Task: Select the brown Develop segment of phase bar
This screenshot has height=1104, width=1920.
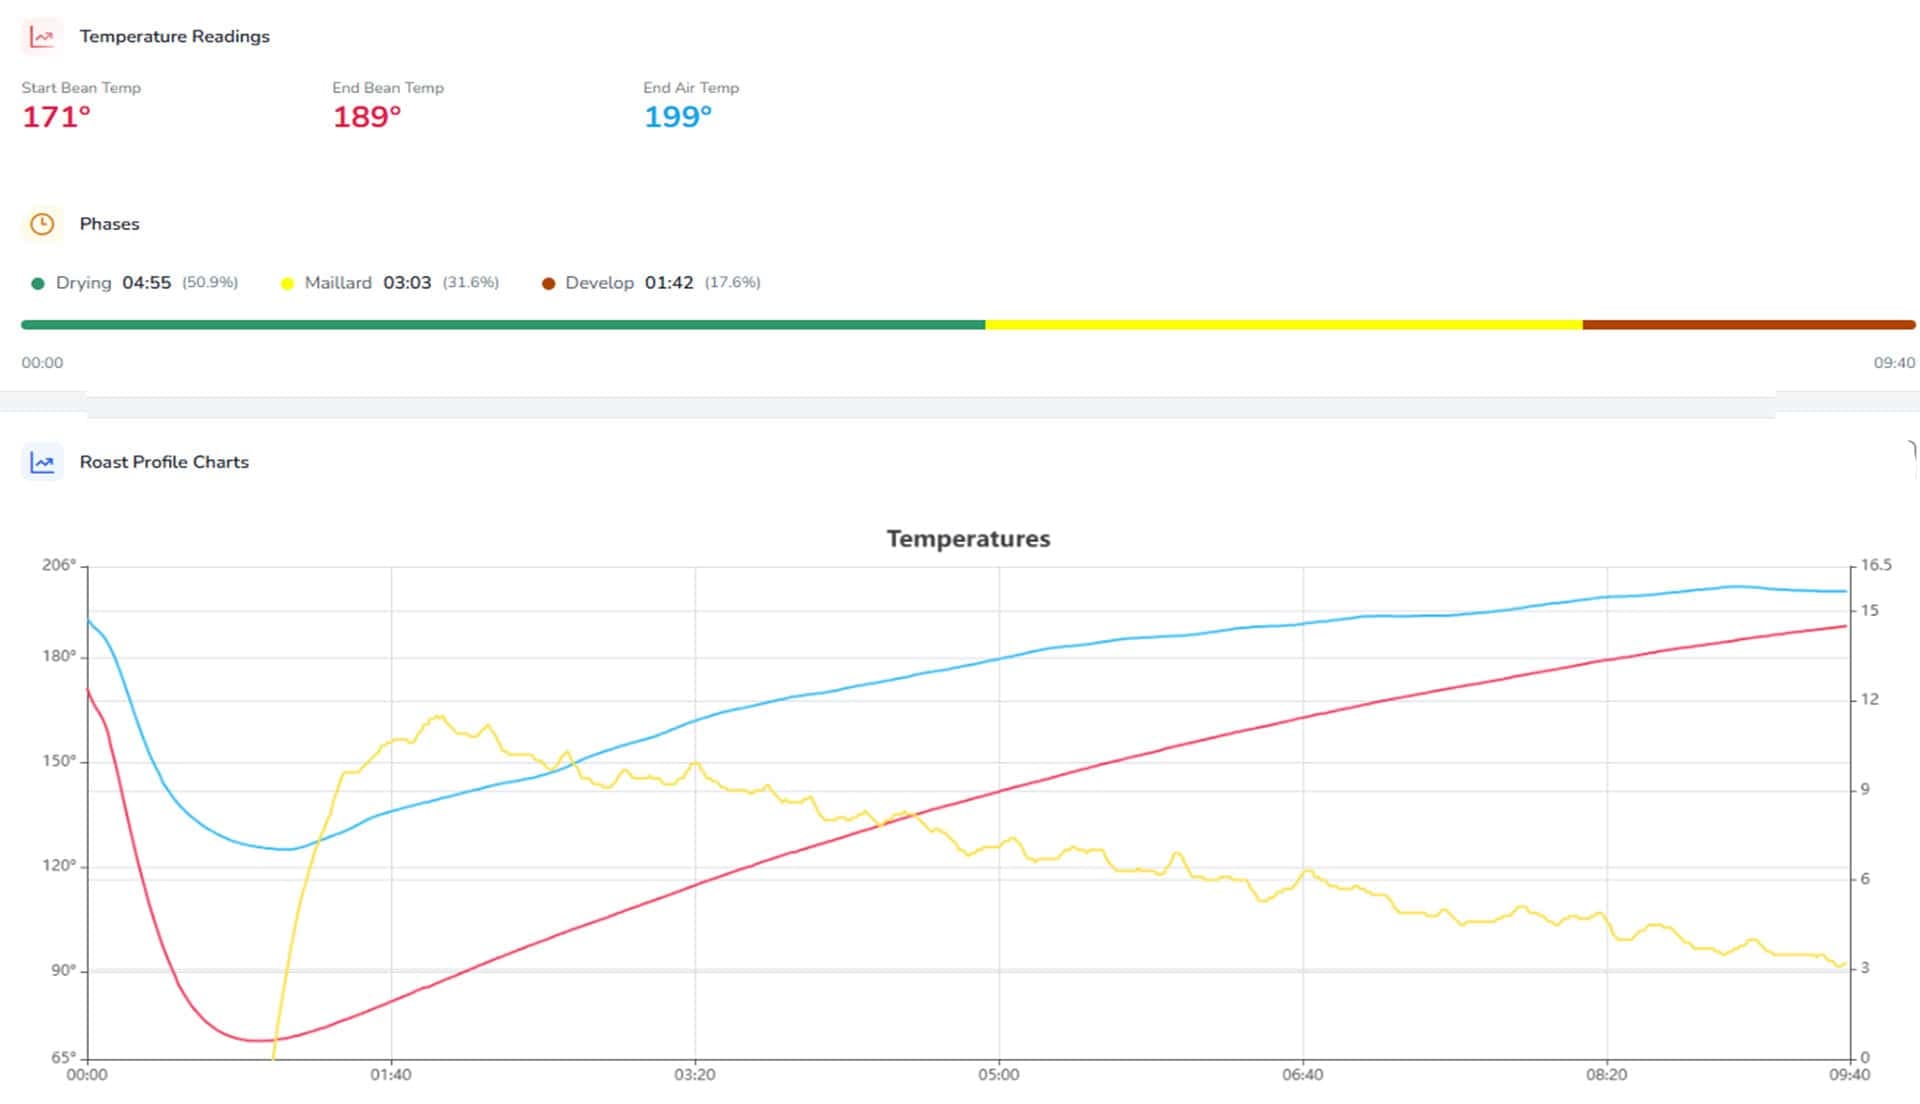Action: 1749,325
